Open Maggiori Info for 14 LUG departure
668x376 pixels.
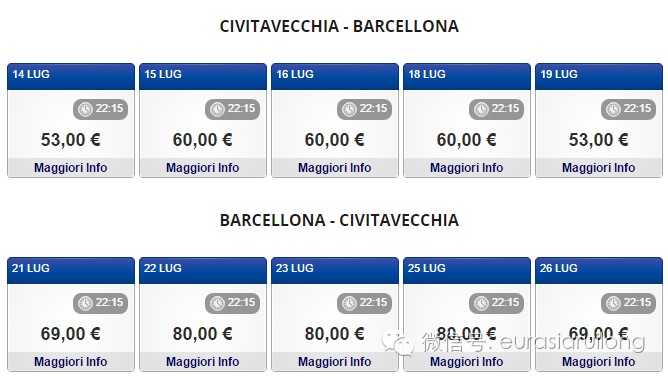click(71, 168)
